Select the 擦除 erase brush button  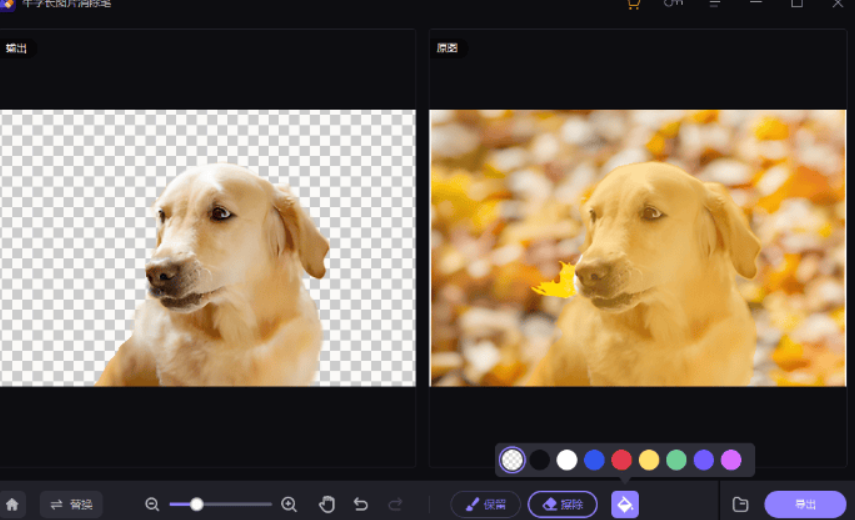(562, 505)
